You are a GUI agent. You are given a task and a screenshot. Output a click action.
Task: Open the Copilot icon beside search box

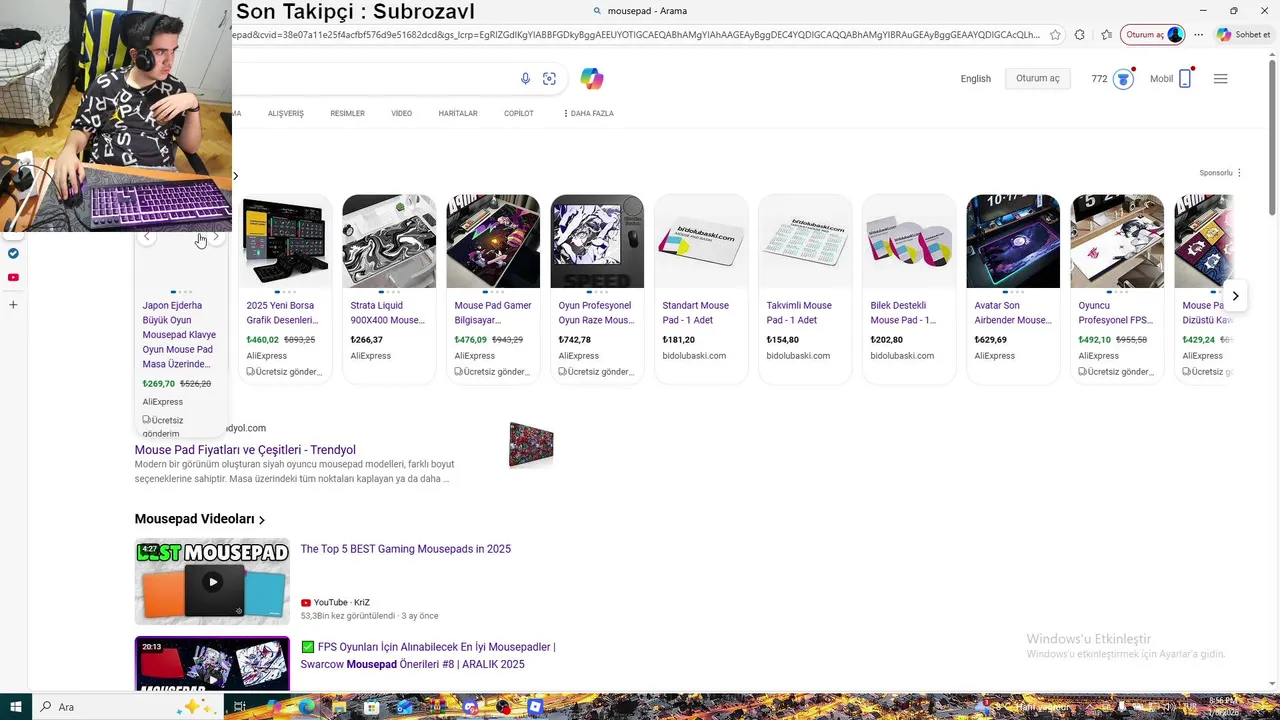592,79
